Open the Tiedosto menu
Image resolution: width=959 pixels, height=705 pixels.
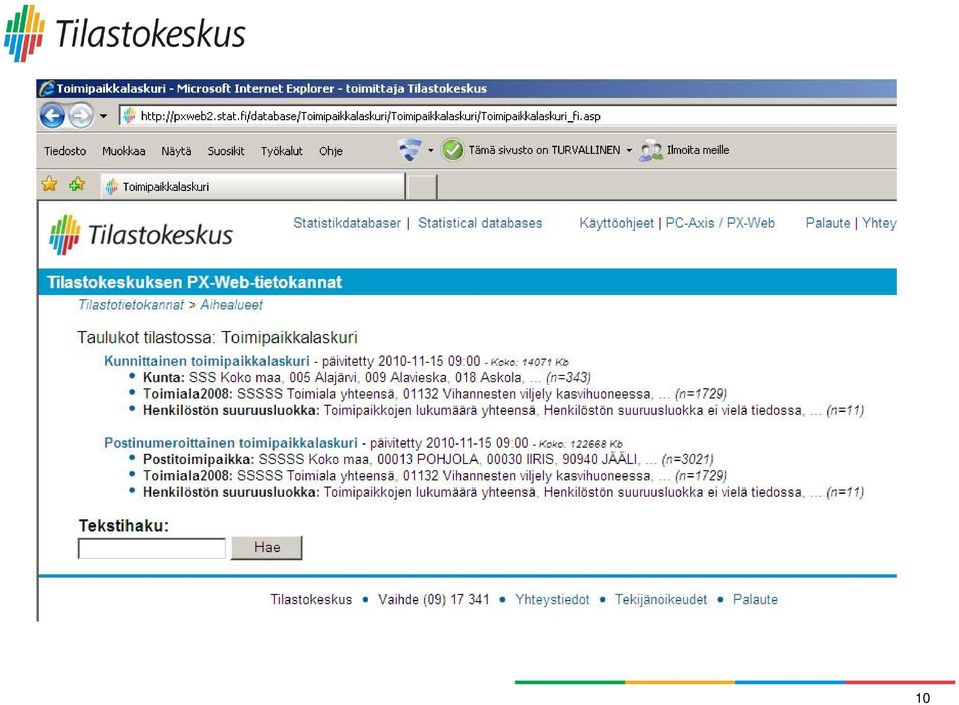pos(65,151)
